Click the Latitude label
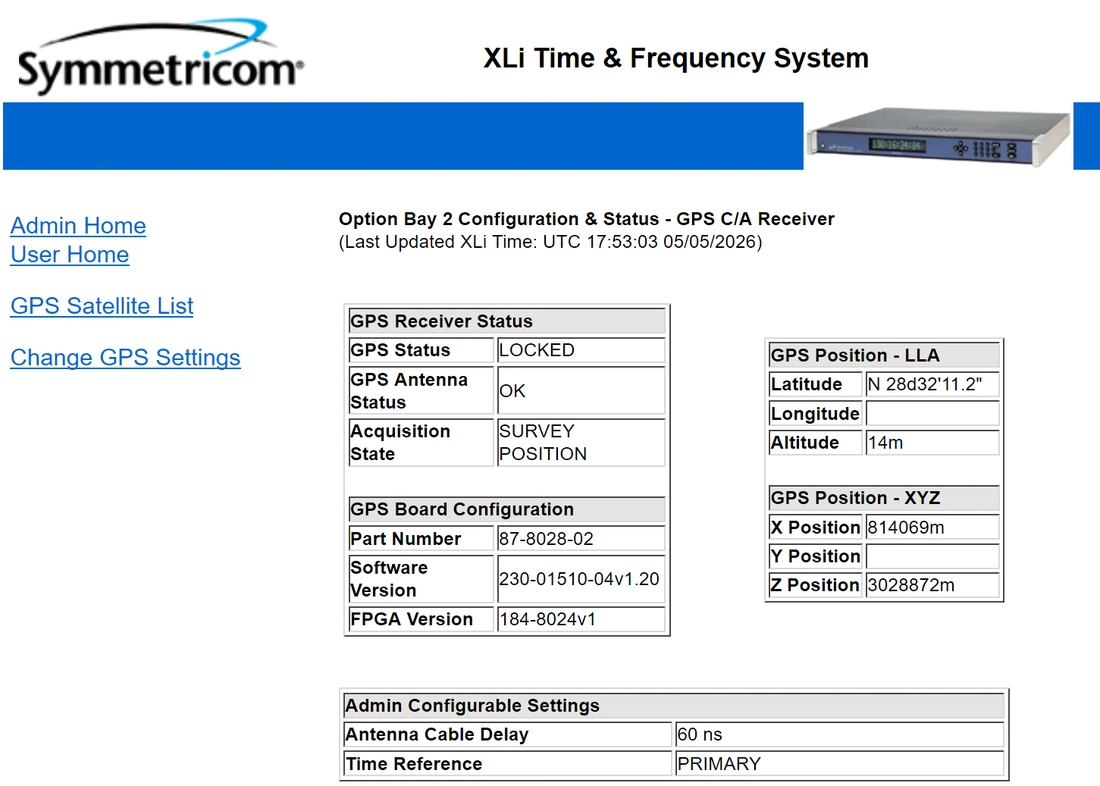 [x=806, y=385]
